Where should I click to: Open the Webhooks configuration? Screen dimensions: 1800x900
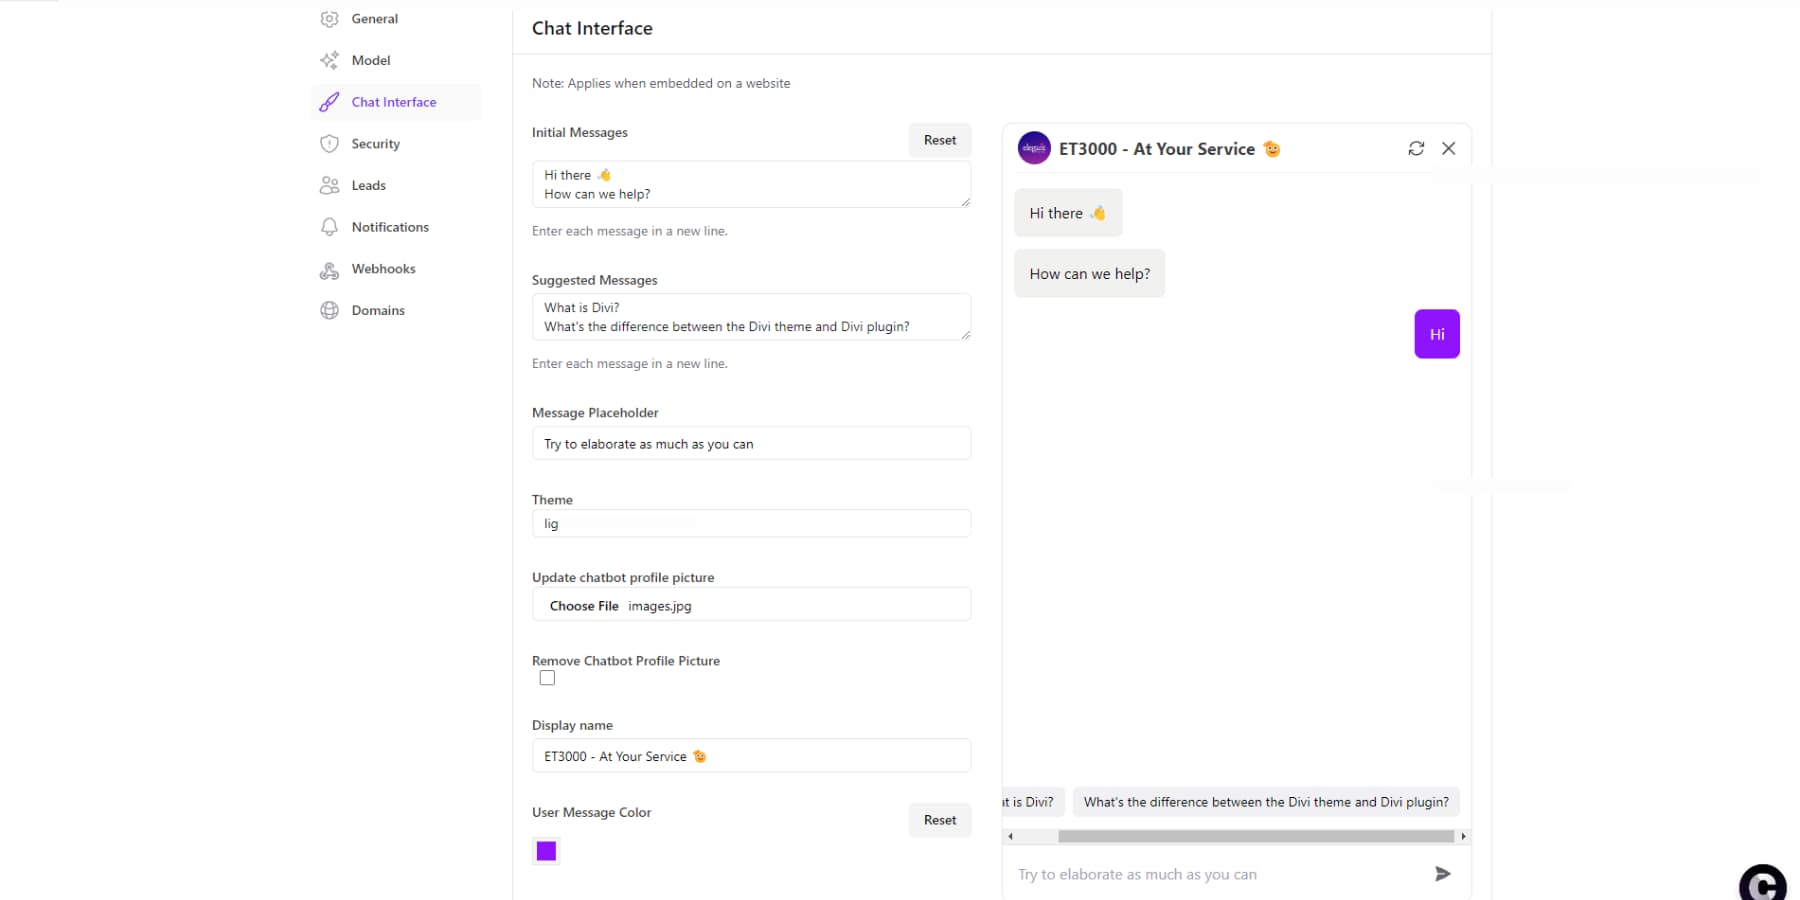[383, 269]
